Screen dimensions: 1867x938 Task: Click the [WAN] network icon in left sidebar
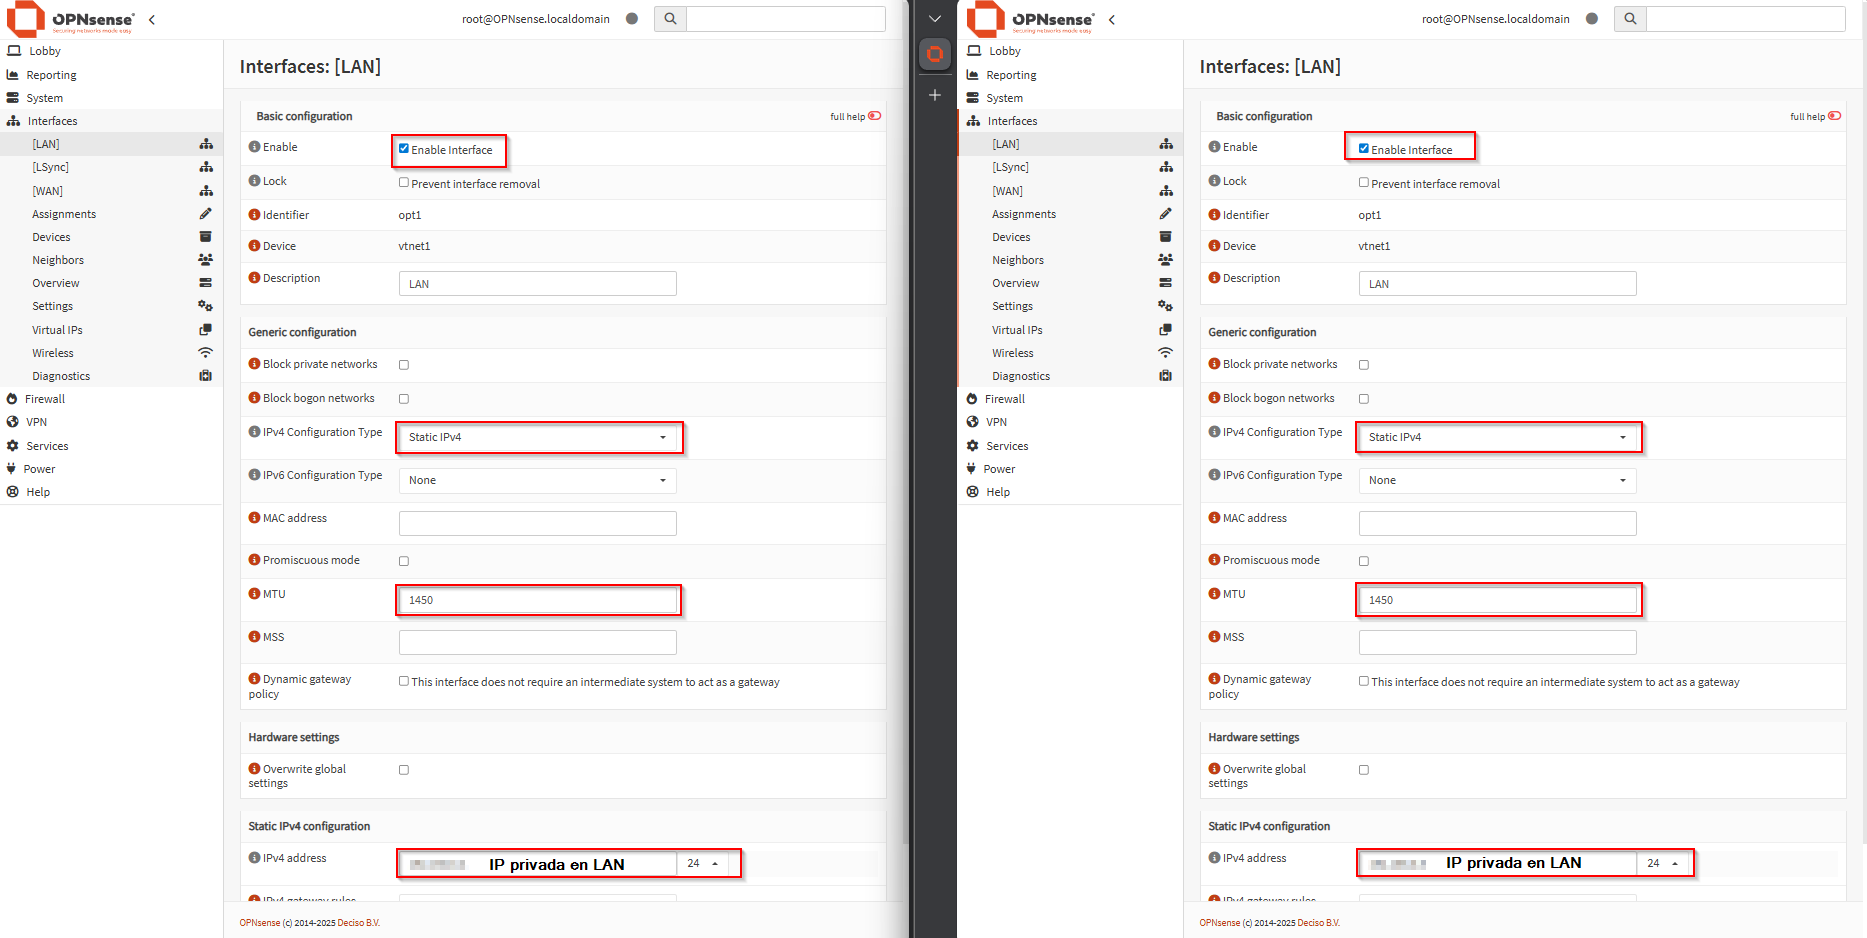tap(206, 191)
